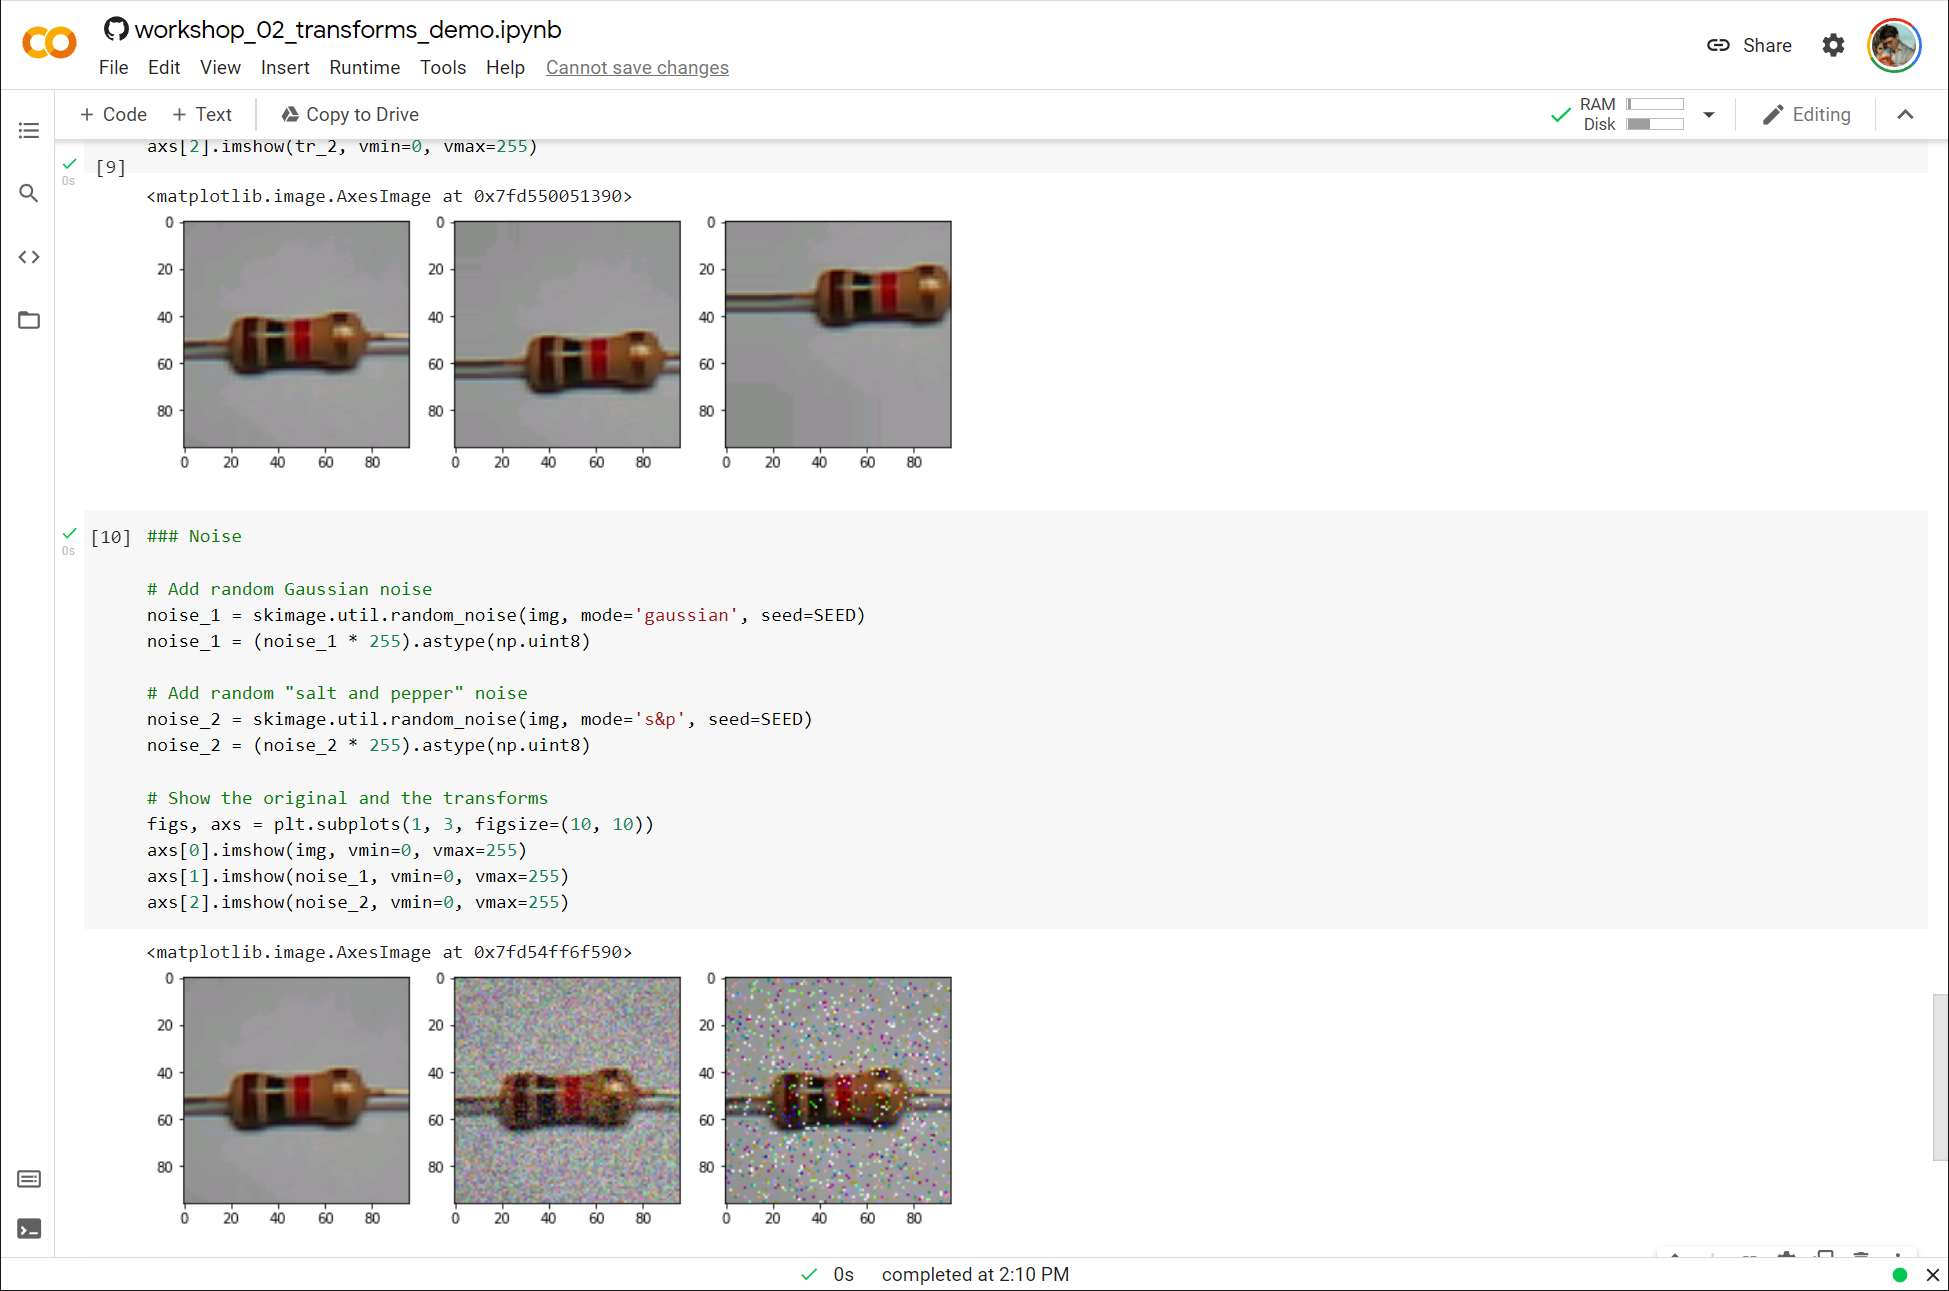Click the user account avatar

[1894, 45]
